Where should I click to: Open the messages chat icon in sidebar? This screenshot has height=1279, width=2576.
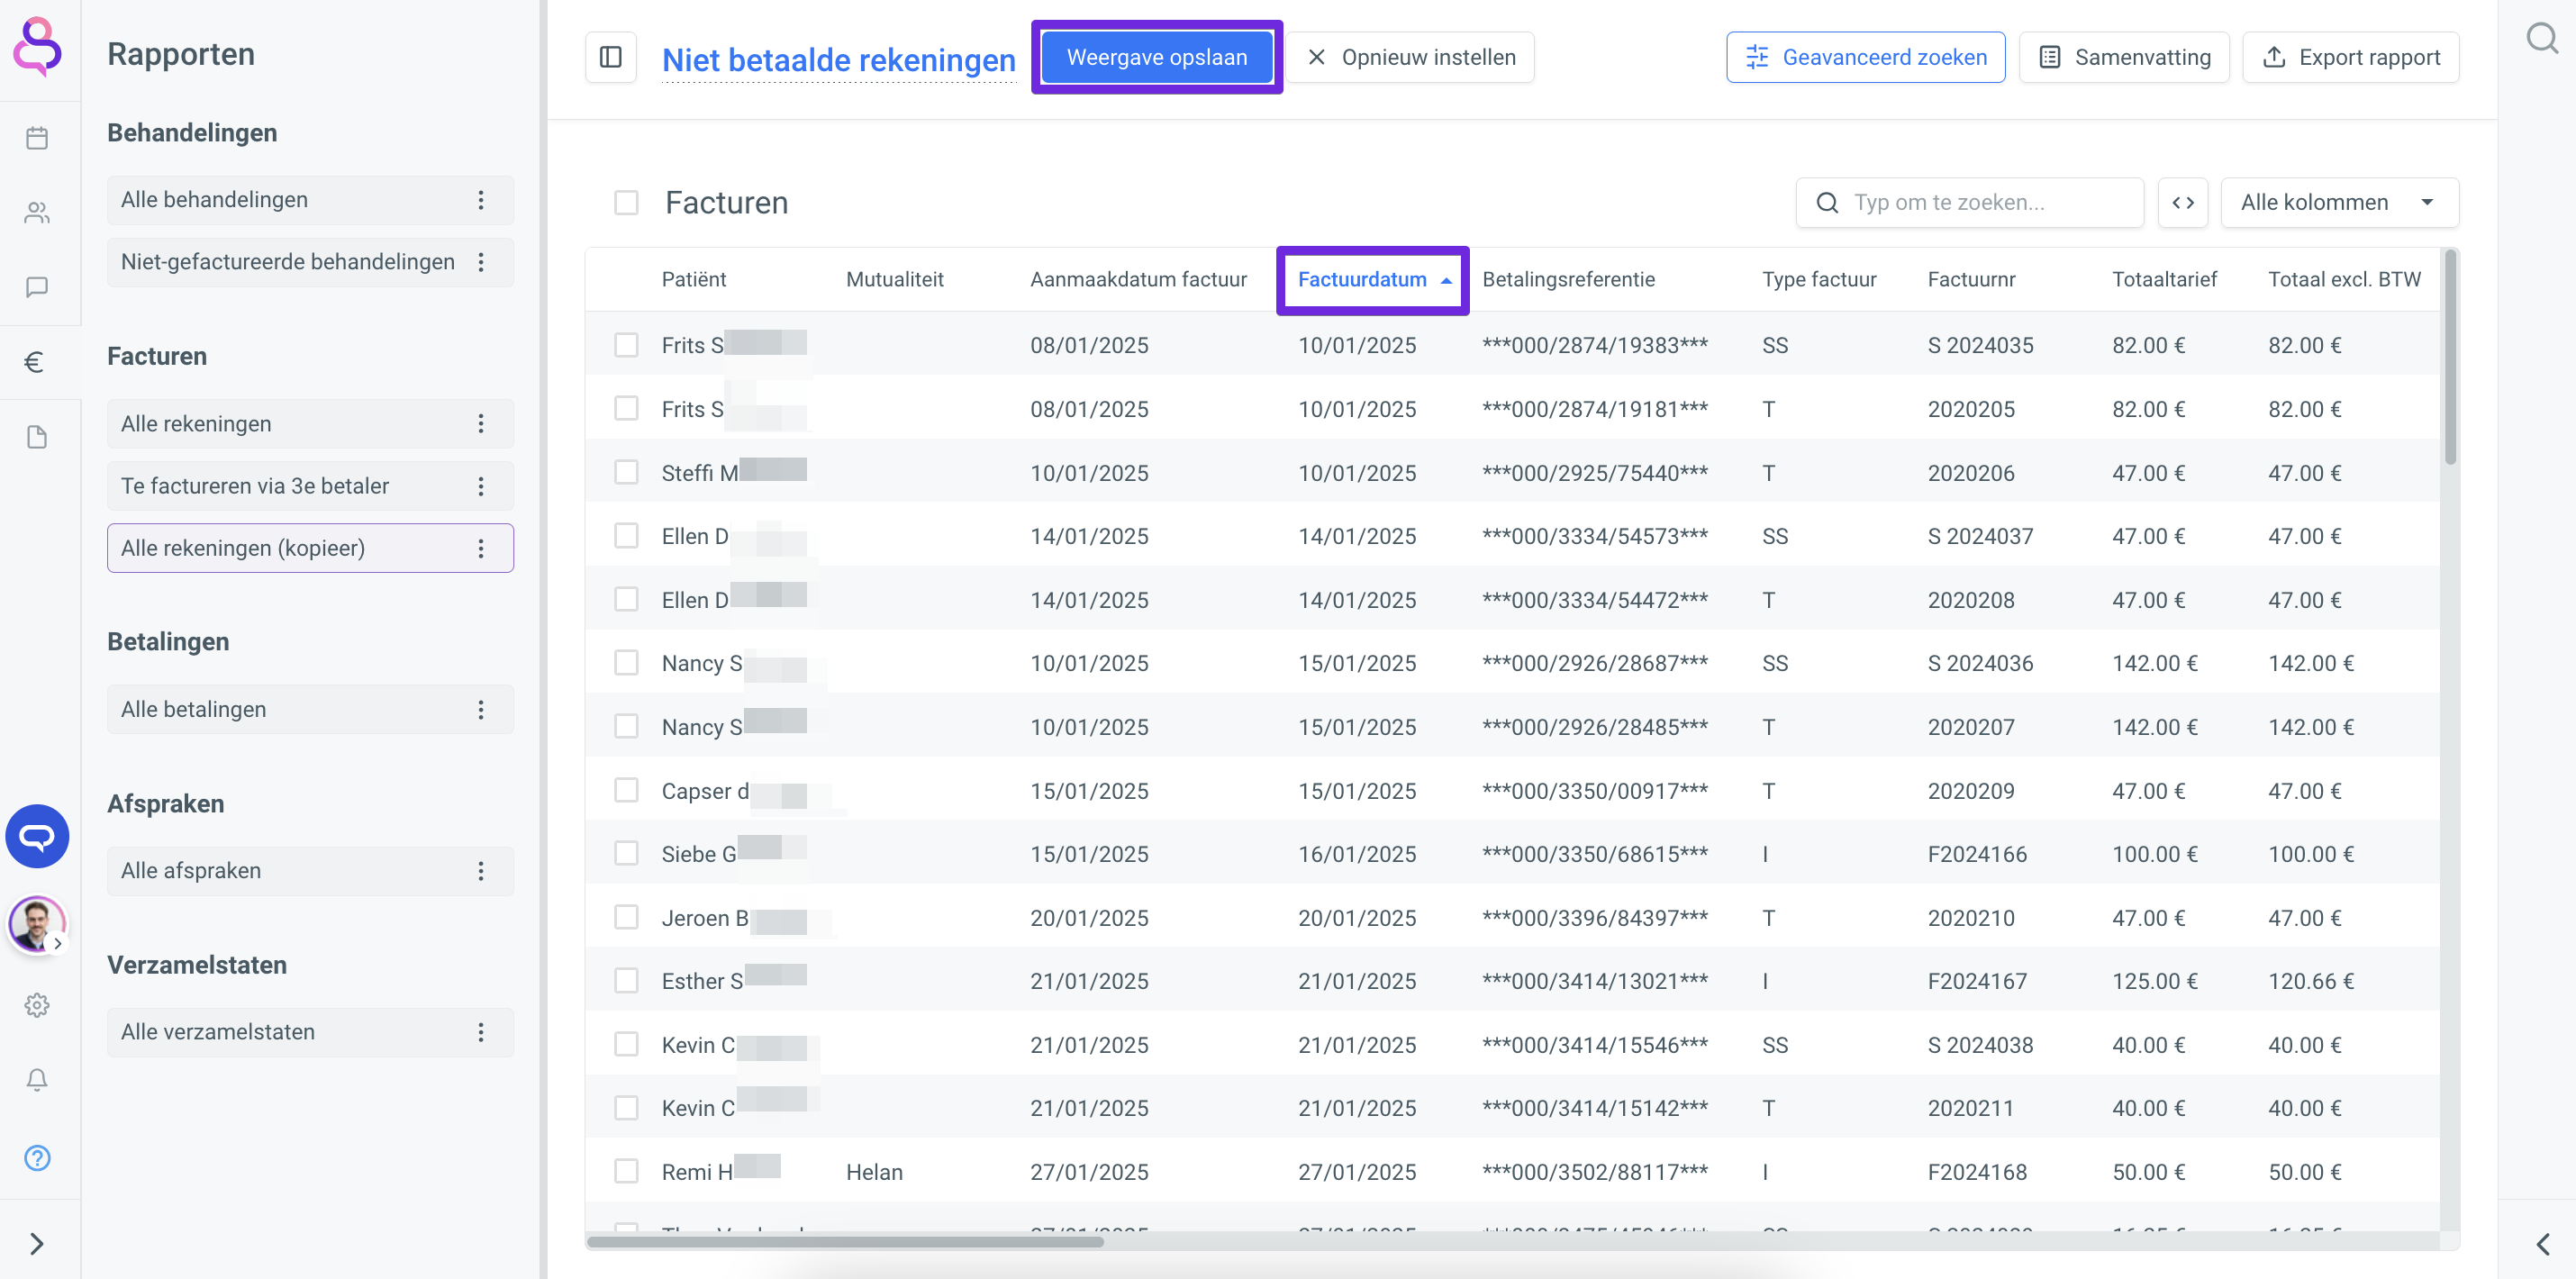pyautogui.click(x=37, y=288)
